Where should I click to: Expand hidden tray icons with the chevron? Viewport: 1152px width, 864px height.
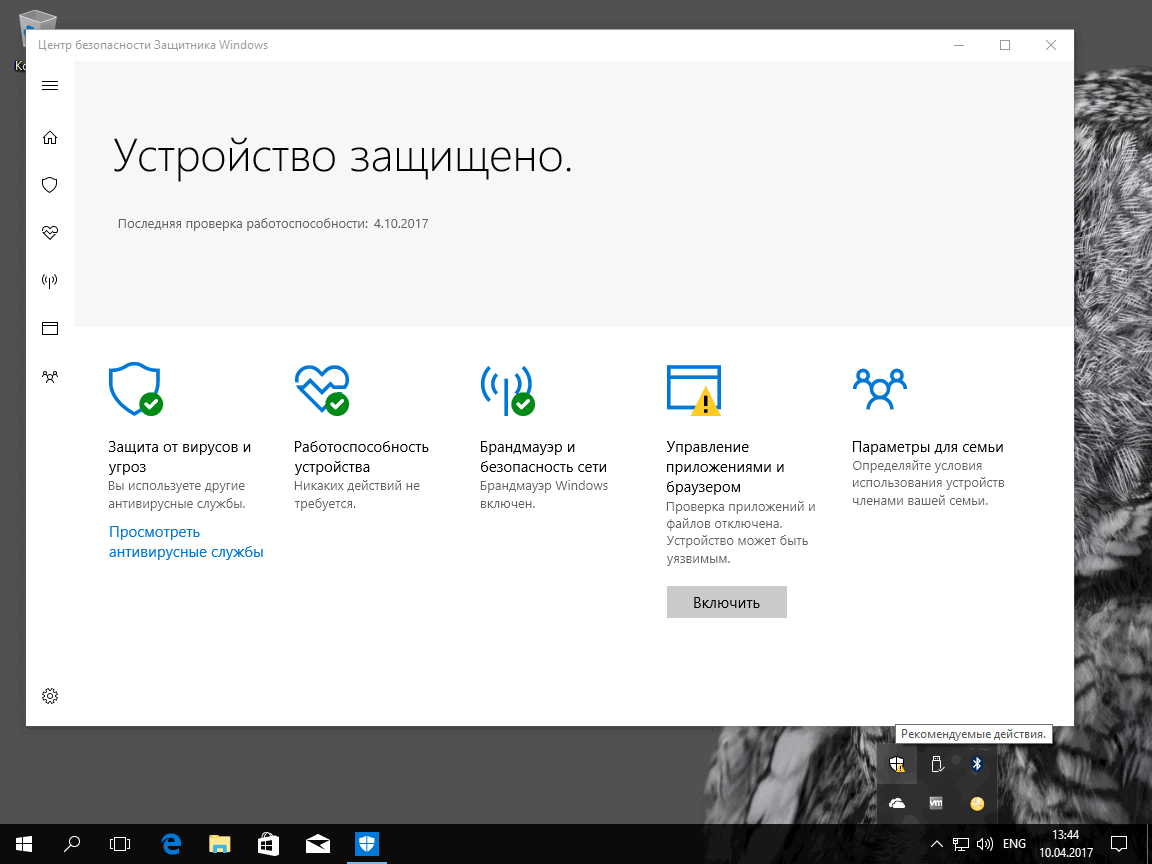[x=937, y=843]
